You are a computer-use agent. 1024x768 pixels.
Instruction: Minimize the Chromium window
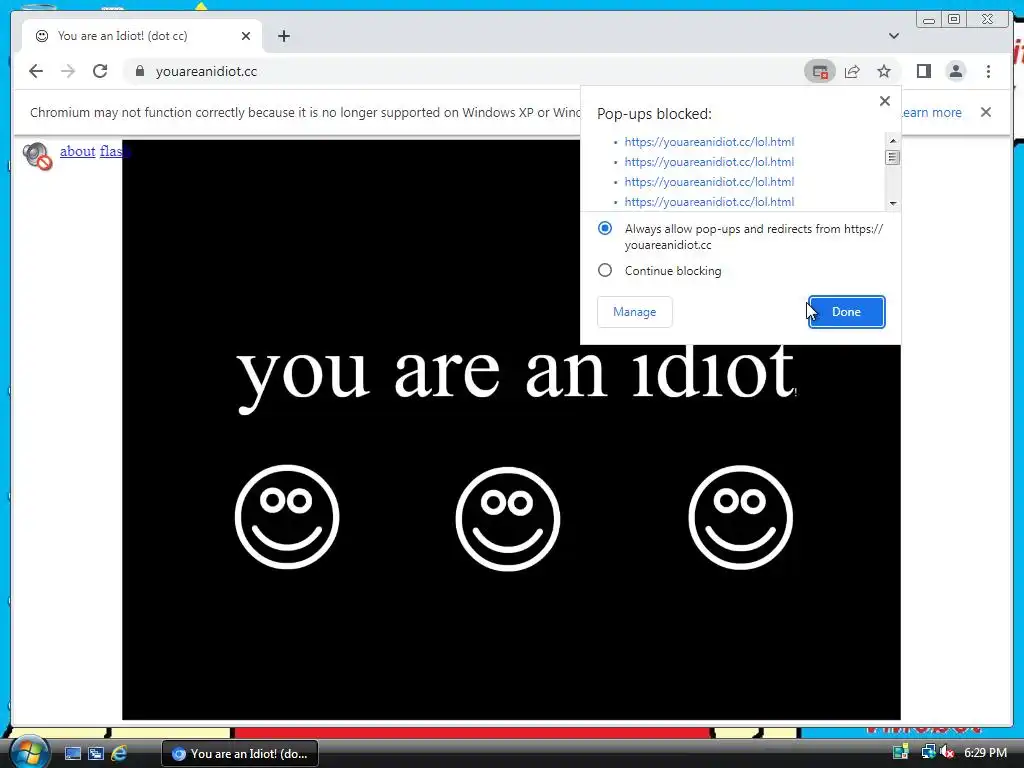point(929,19)
